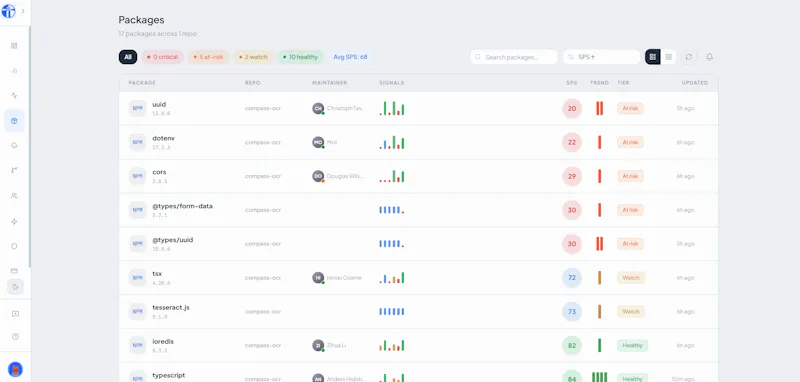Click the SPS score 20 badge

pyautogui.click(x=572, y=109)
